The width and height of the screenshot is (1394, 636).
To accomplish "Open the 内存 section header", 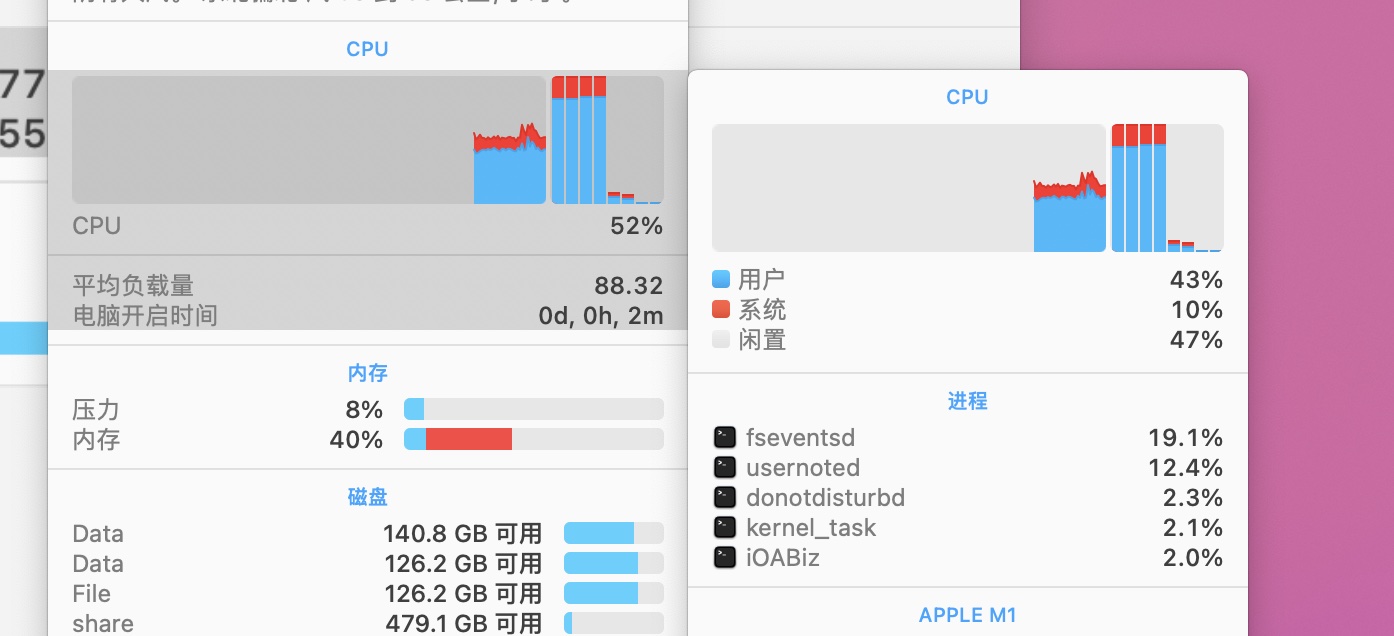I will tap(367, 373).
